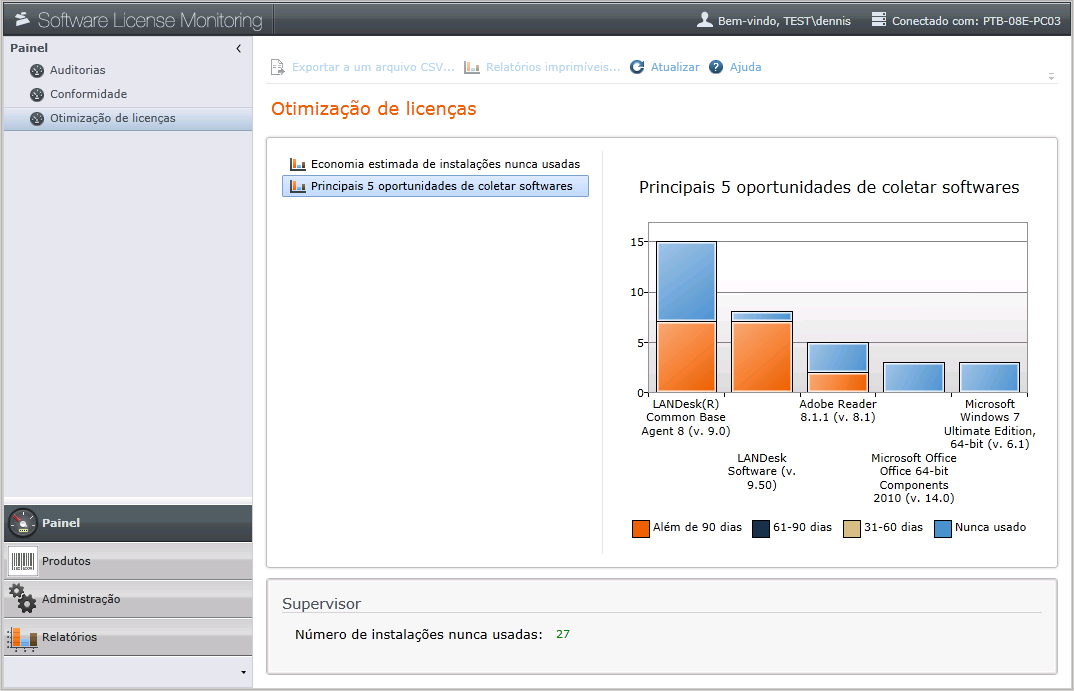Viewport: 1074px width, 691px height.
Task: Click the 31-60 dias tan swatch
Action: point(851,529)
